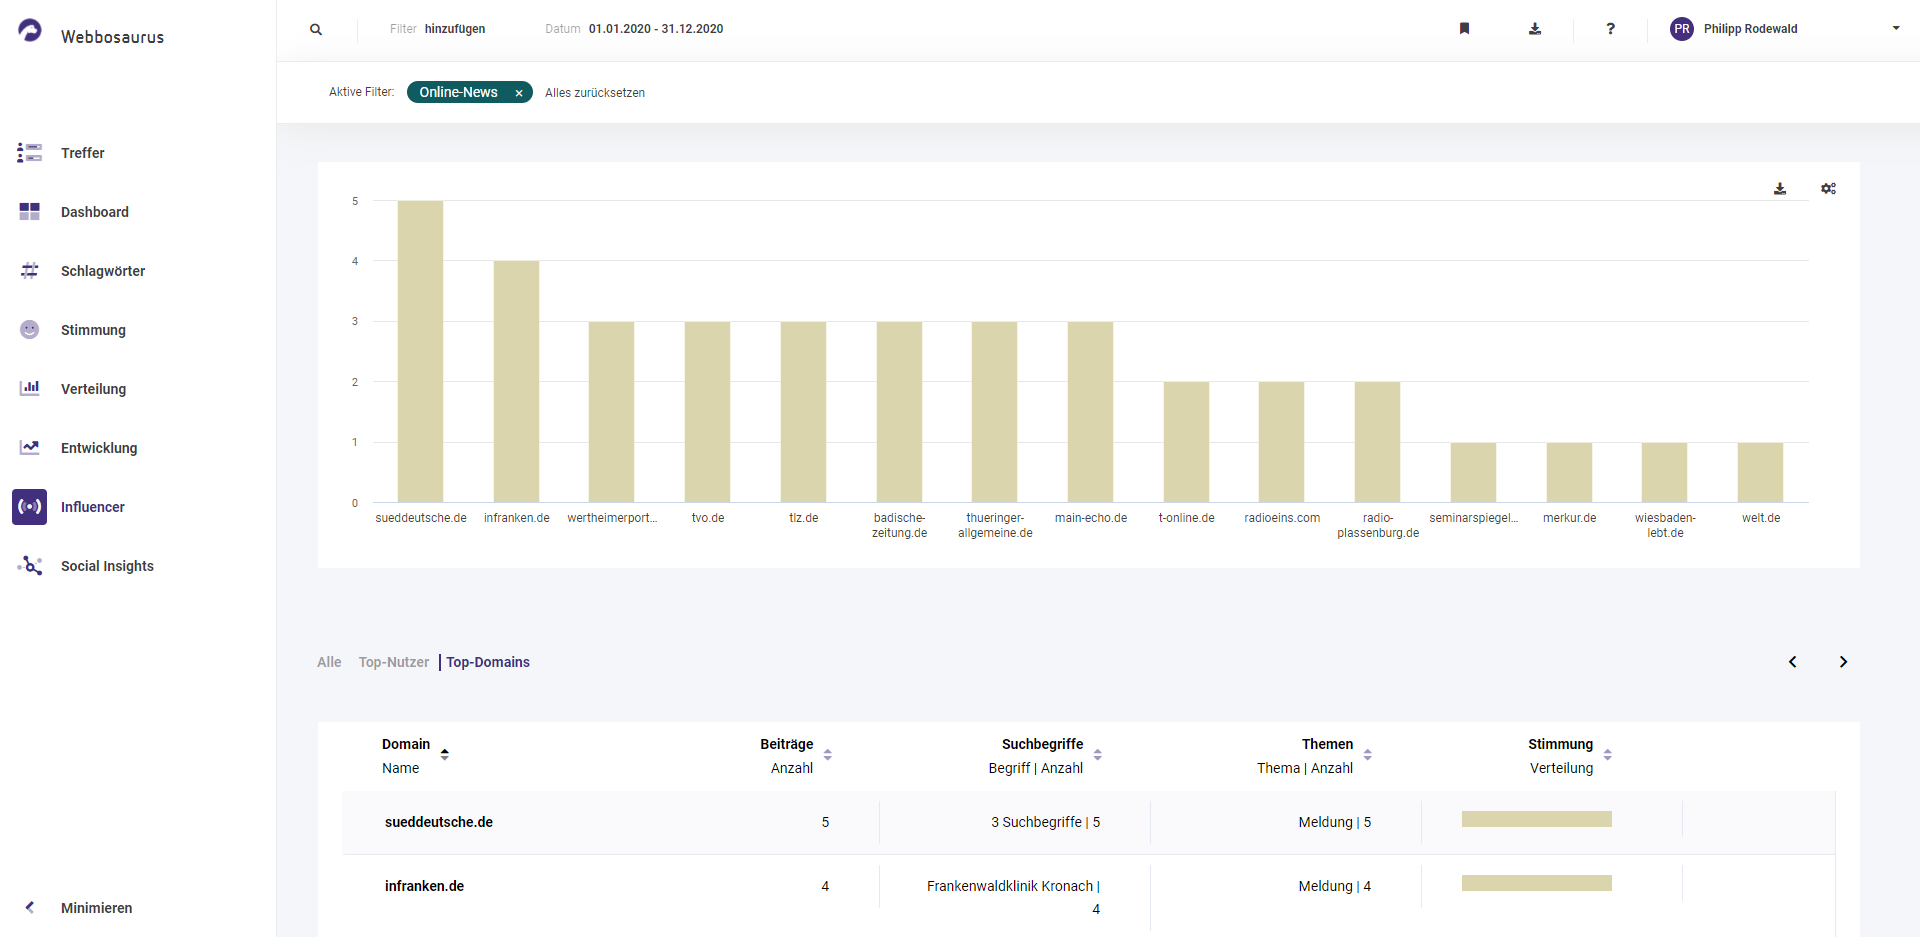The height and width of the screenshot is (937, 1920).
Task: Click the welt.de bar in chart
Action: point(1760,472)
